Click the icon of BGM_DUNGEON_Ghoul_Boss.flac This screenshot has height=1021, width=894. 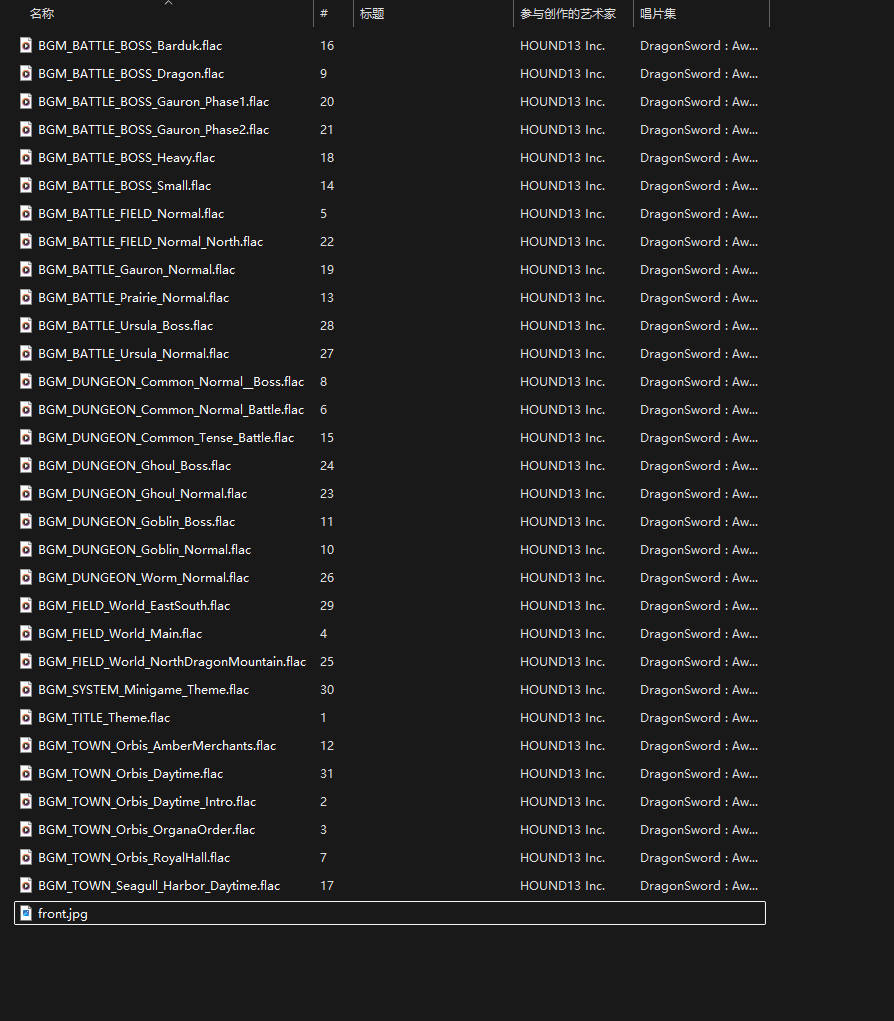(x=25, y=466)
